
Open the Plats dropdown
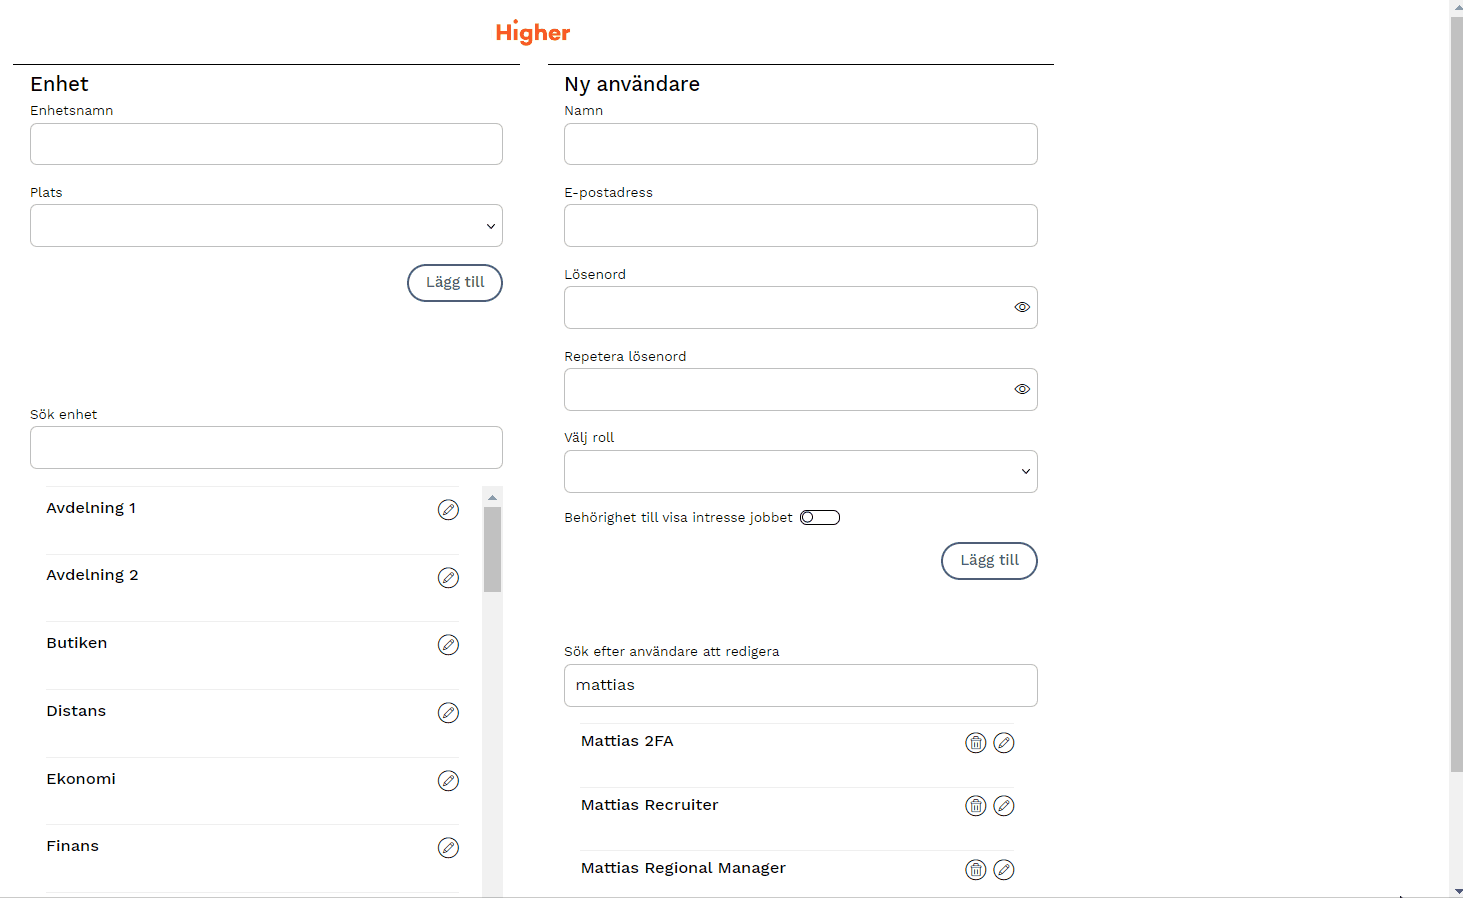(266, 226)
